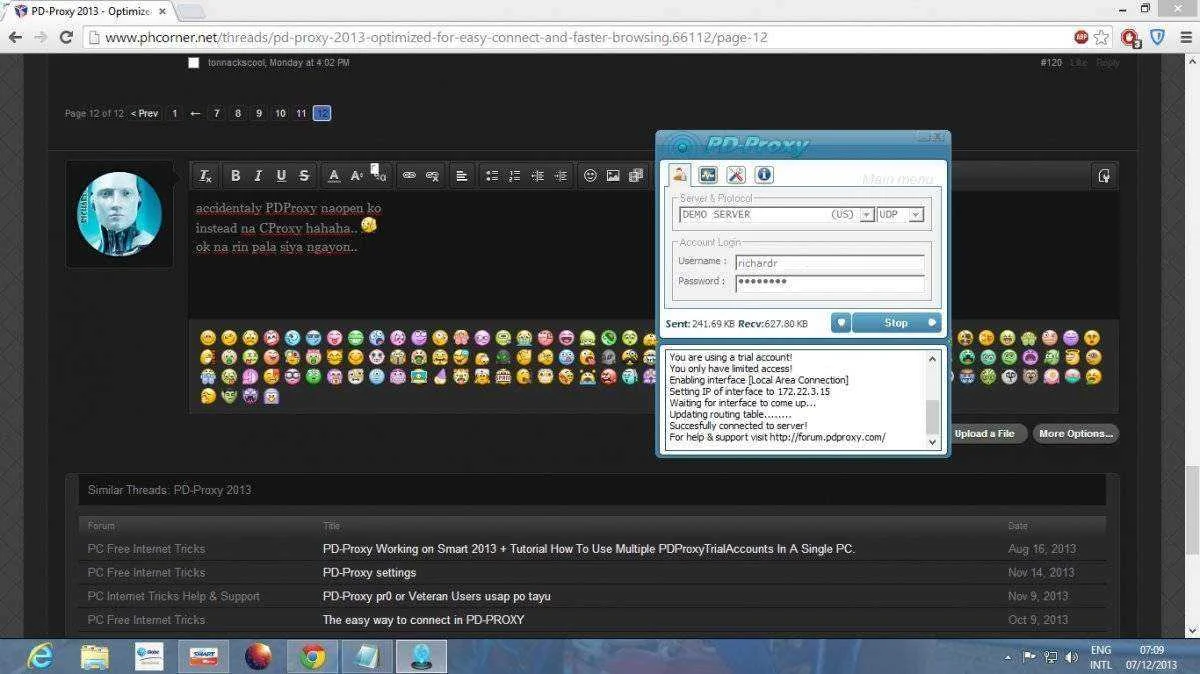The height and width of the screenshot is (674, 1200).
Task: Open thread 'PD-Proxy settings'
Action: tap(369, 573)
